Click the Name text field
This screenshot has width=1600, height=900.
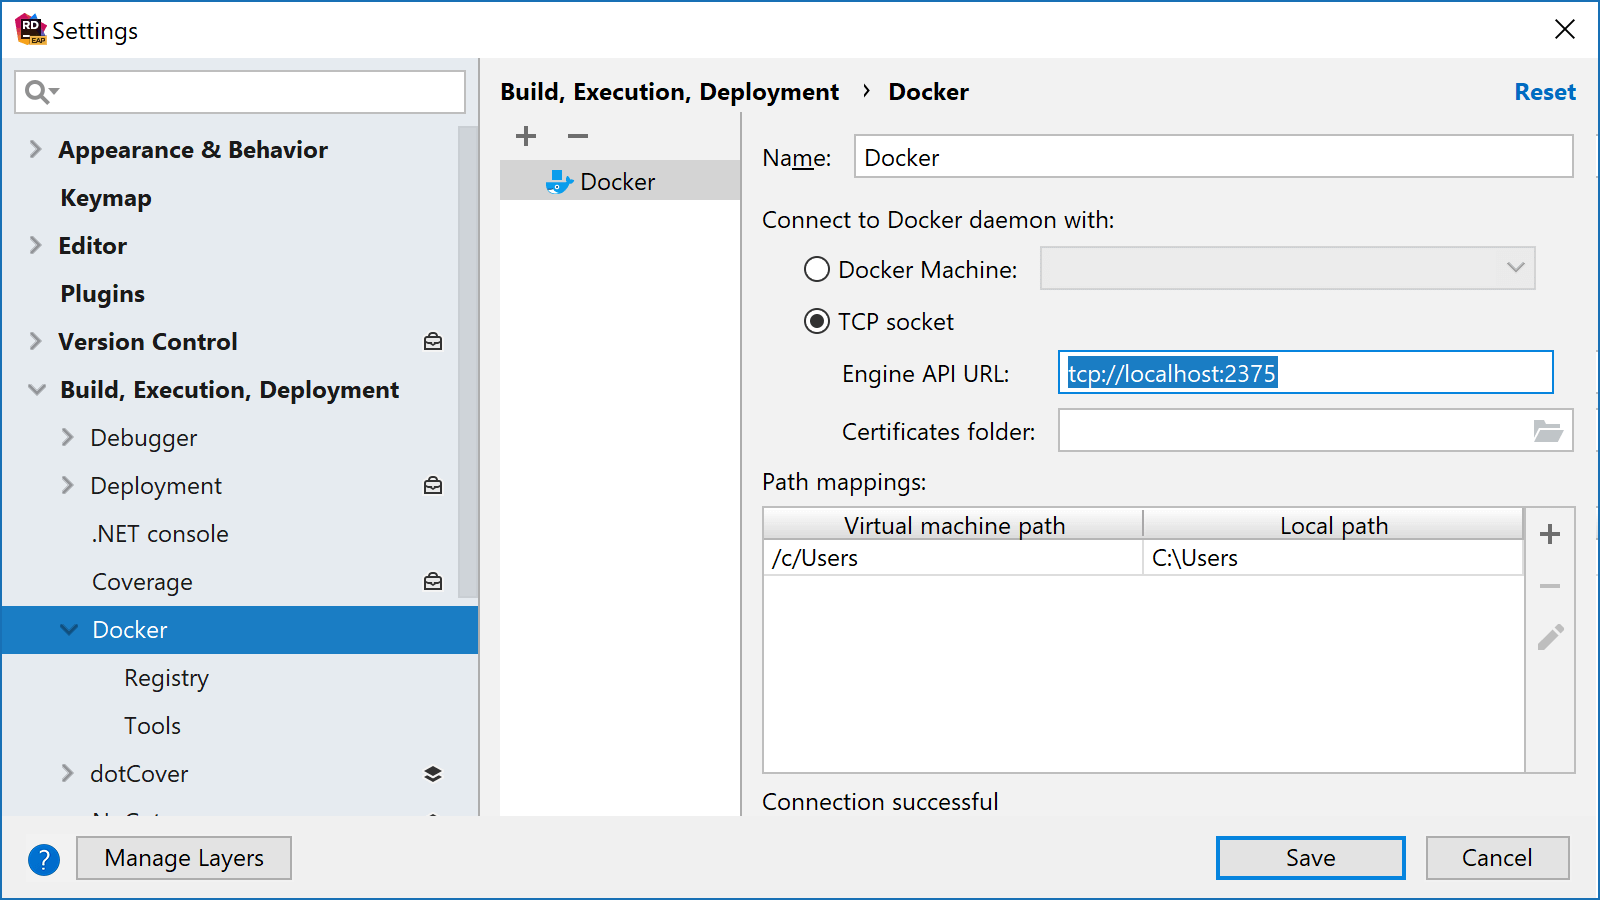1213,157
